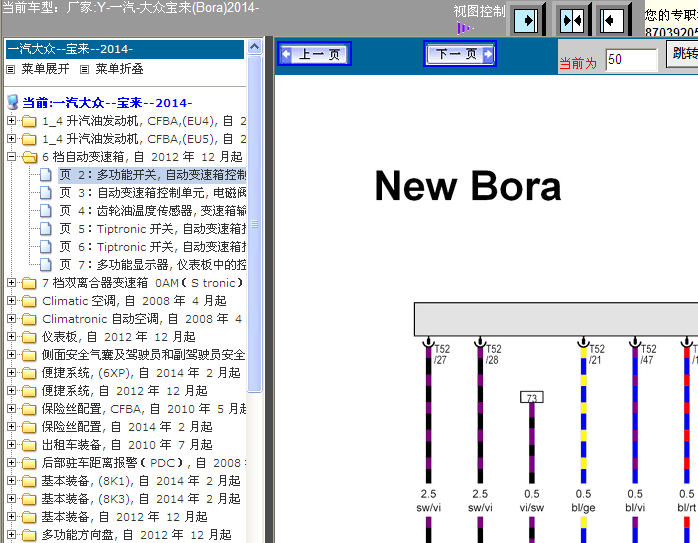This screenshot has height=543, width=698.
Task: Click view control left-arrow icon
Action: click(611, 20)
